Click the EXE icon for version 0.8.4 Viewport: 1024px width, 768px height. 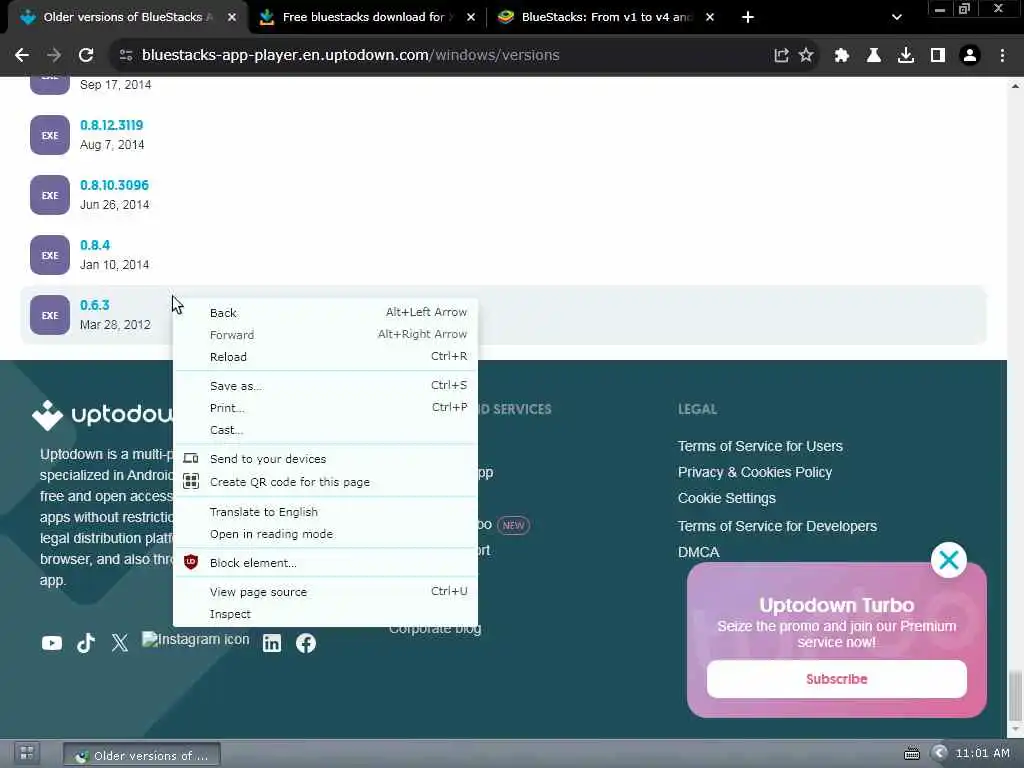pos(50,255)
